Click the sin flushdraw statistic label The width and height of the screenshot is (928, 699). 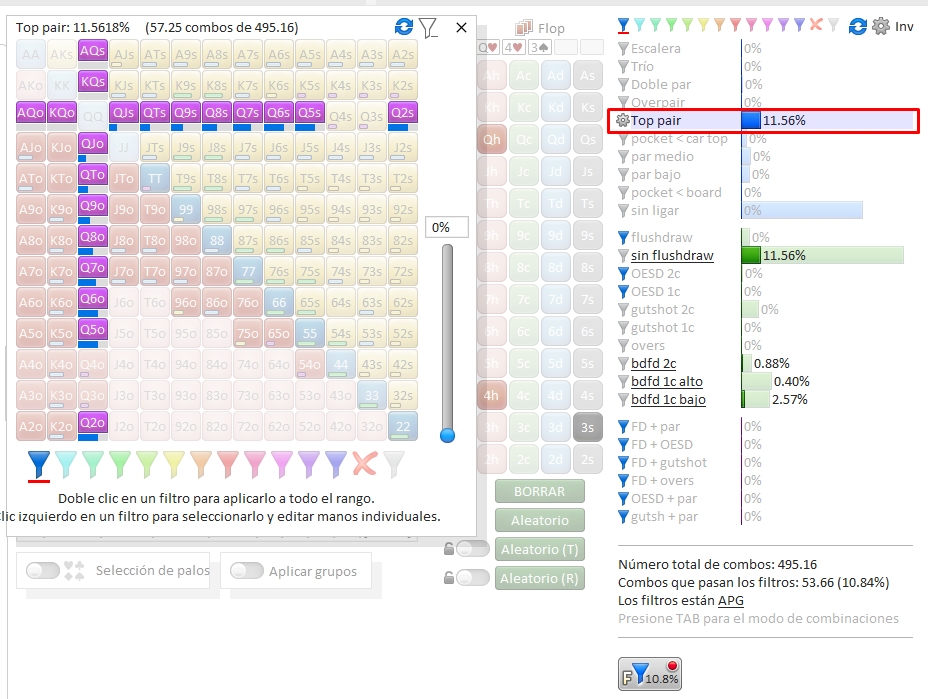point(672,256)
